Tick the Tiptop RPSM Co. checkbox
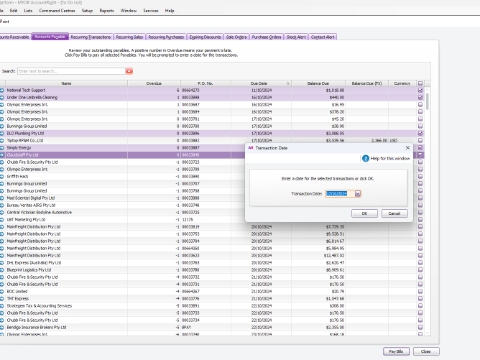The height and width of the screenshot is (360, 480). pos(420,141)
